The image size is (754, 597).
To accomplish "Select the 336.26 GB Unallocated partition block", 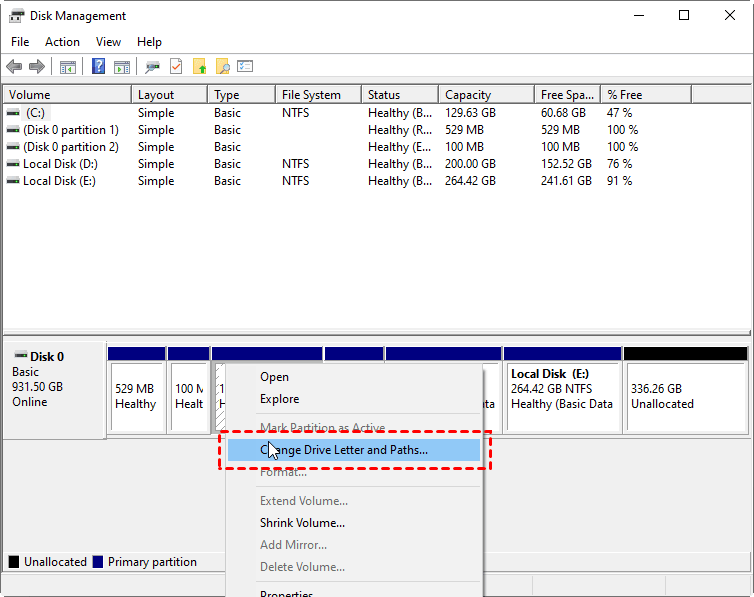I will [685, 396].
